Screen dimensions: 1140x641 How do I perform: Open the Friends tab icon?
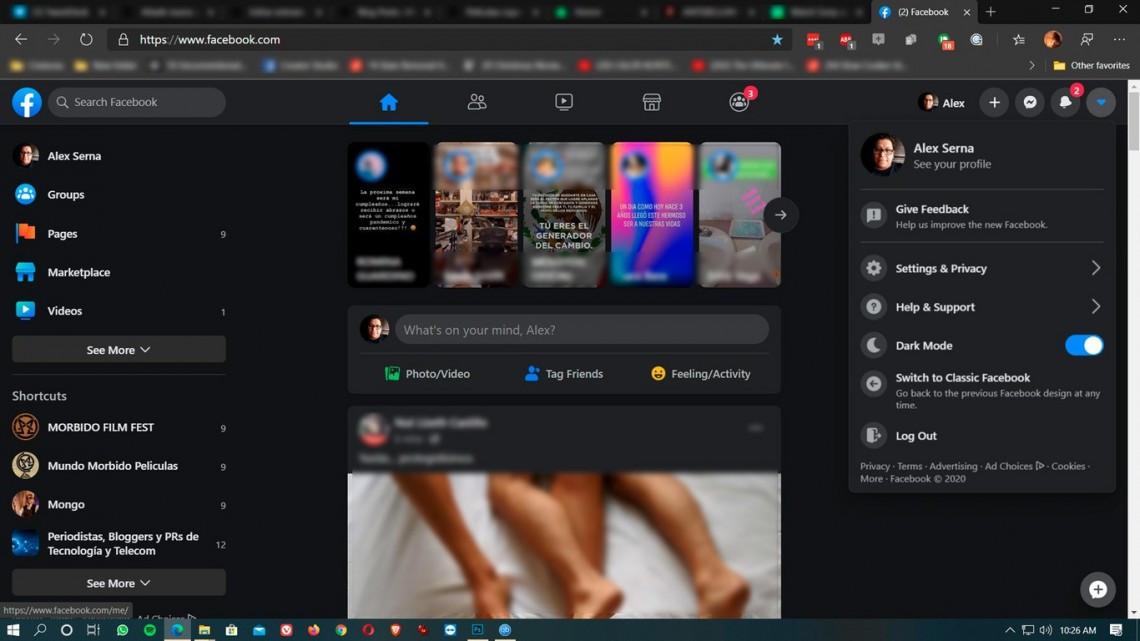point(477,102)
